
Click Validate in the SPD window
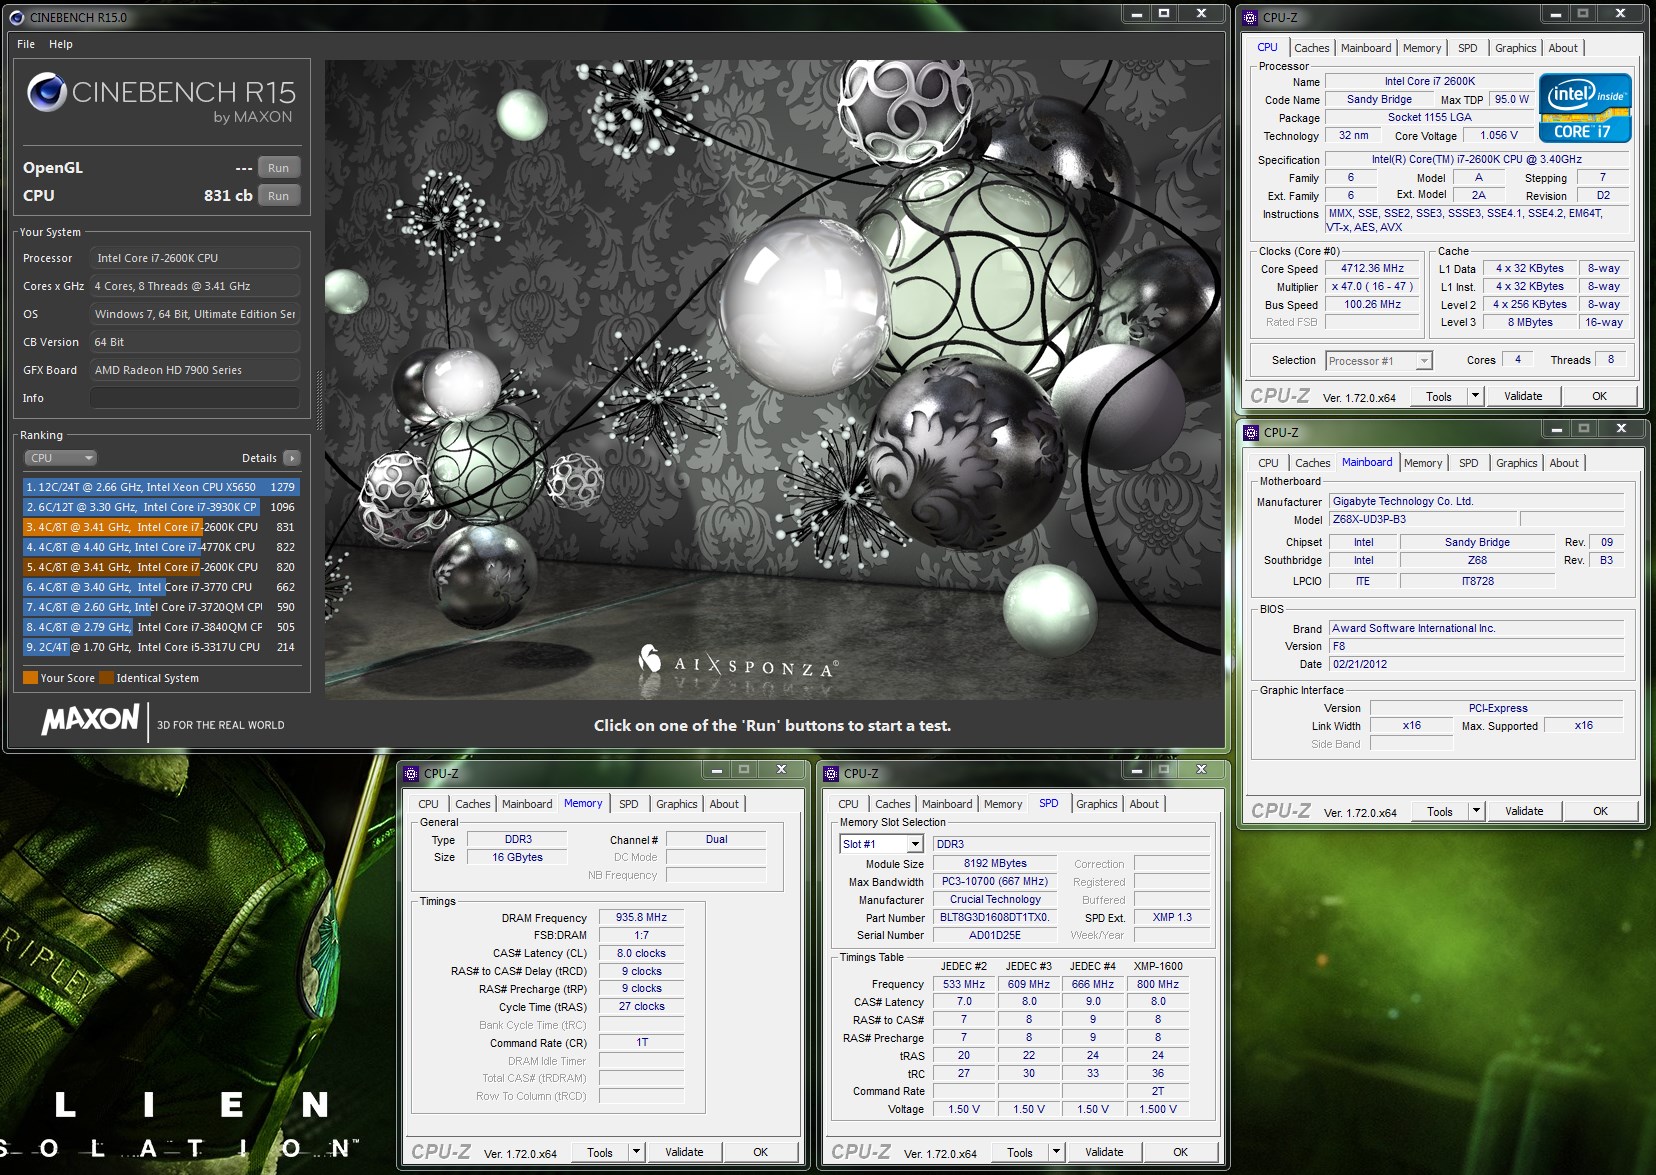click(1104, 1152)
